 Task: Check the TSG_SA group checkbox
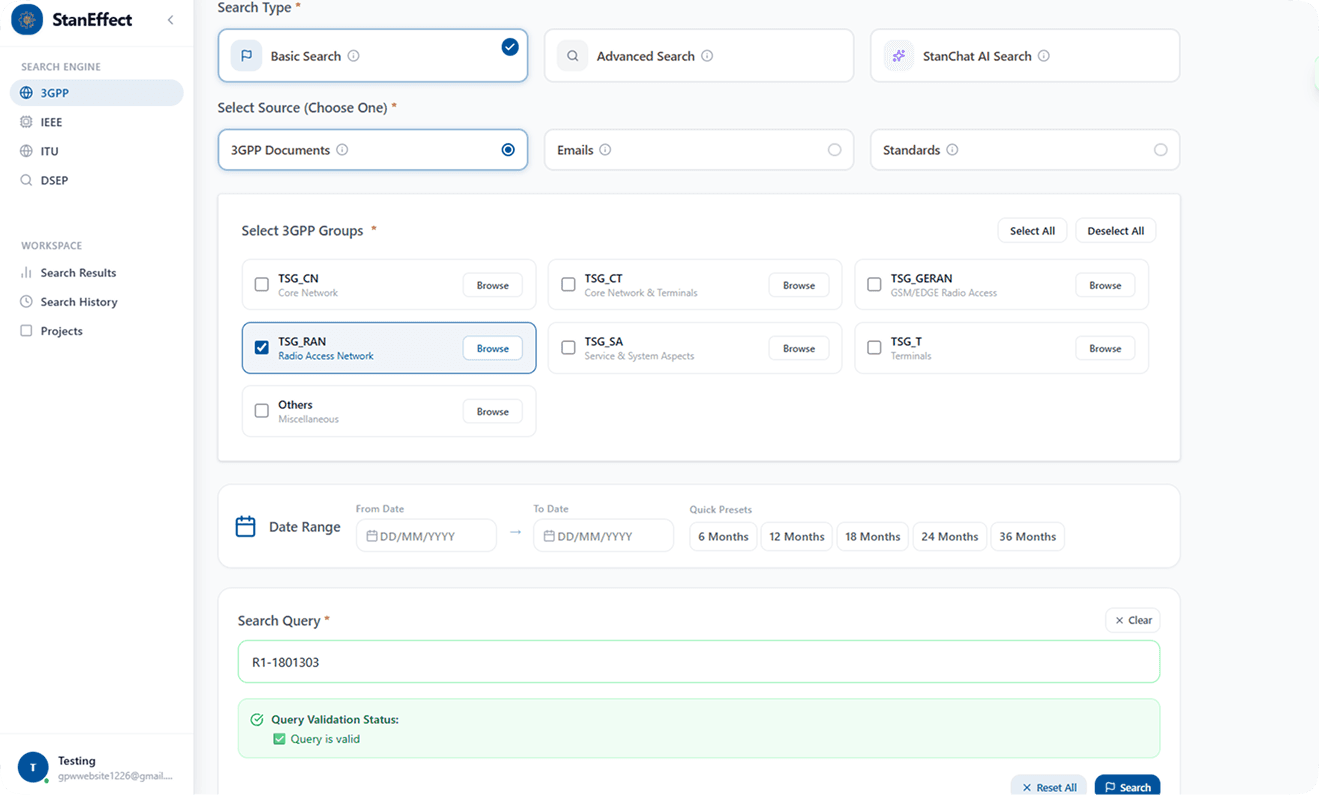coord(568,348)
